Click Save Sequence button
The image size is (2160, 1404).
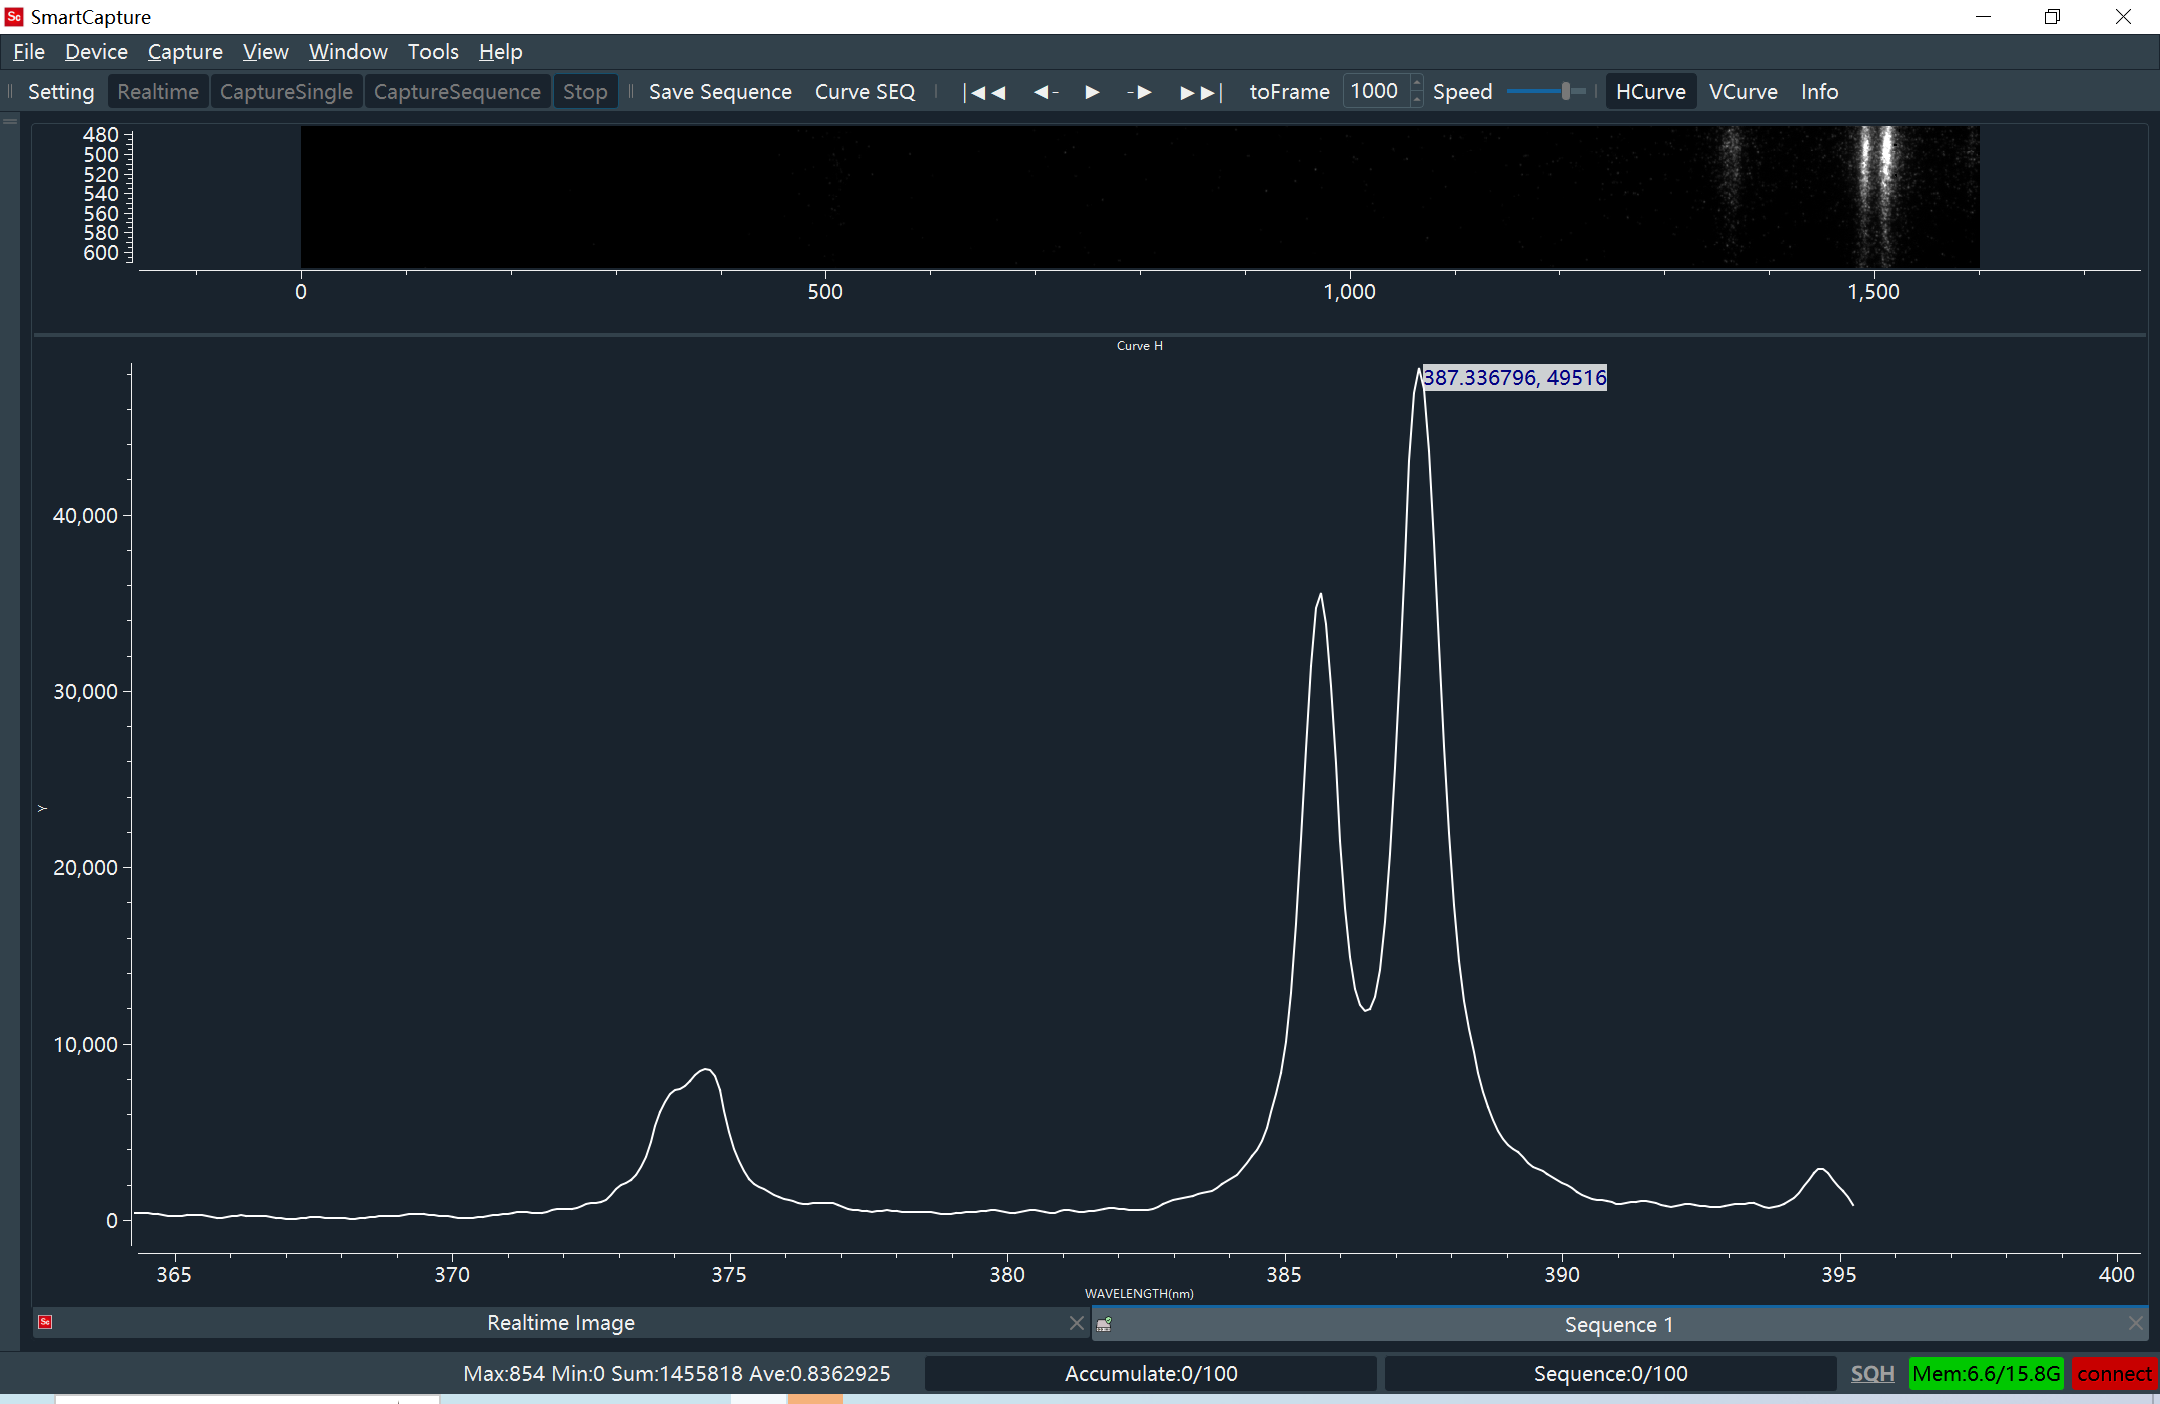tap(720, 92)
